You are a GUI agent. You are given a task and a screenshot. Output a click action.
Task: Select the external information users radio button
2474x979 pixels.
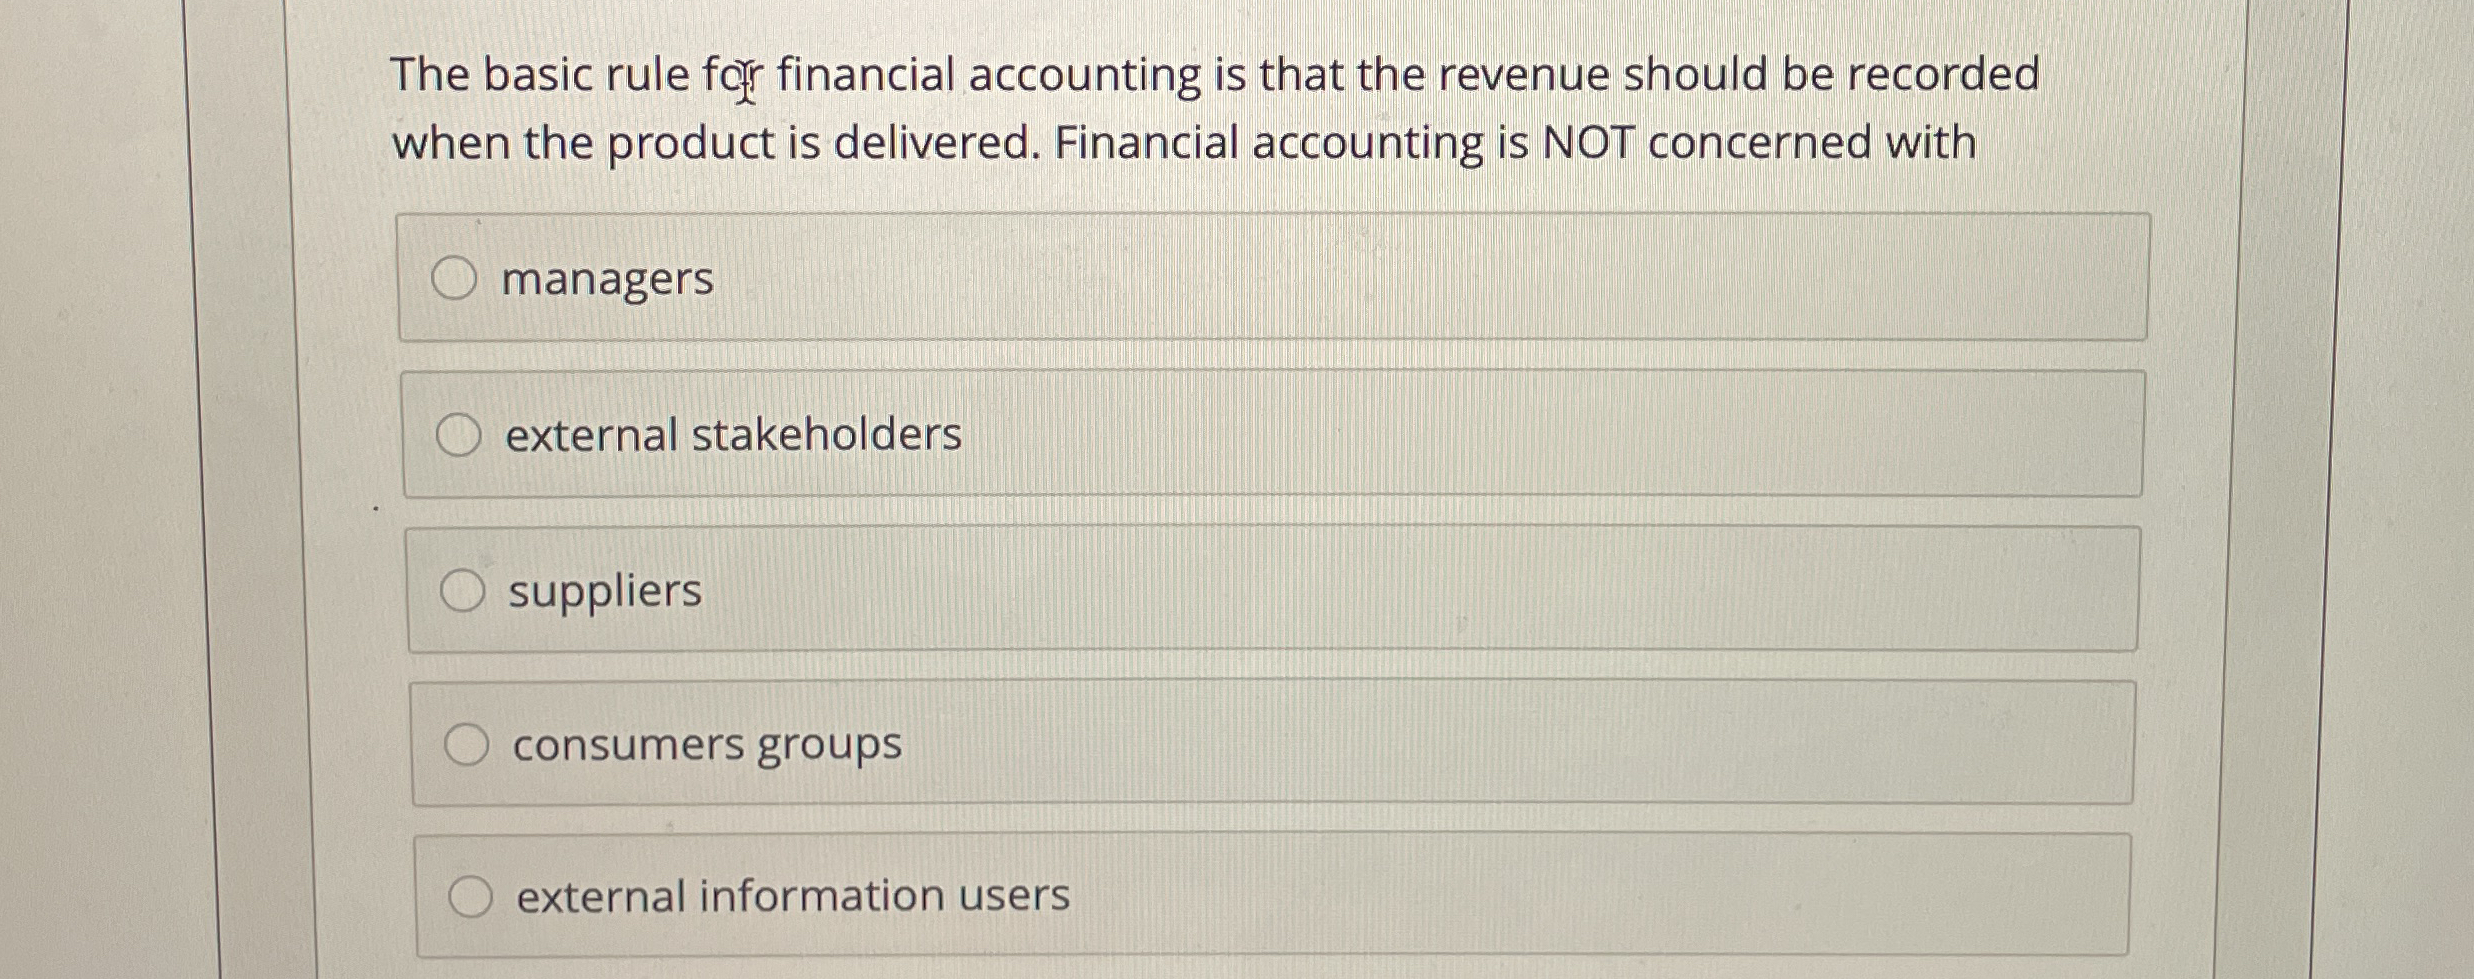(471, 895)
